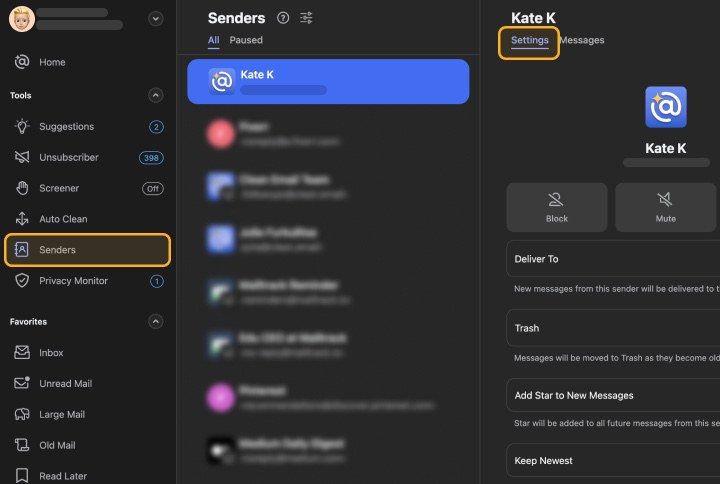Mute sender Kate K
This screenshot has width=720, height=484.
tap(665, 207)
